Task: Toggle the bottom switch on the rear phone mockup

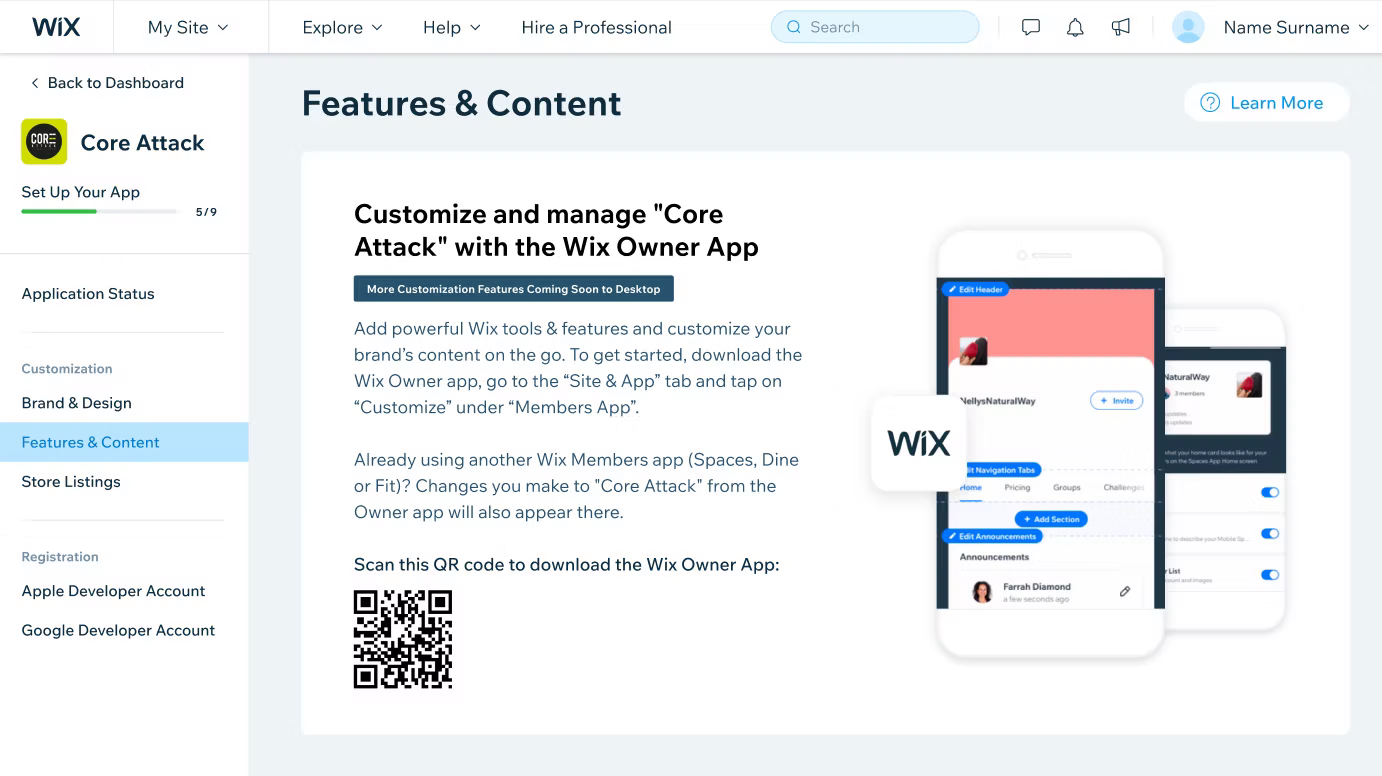Action: coord(1270,575)
